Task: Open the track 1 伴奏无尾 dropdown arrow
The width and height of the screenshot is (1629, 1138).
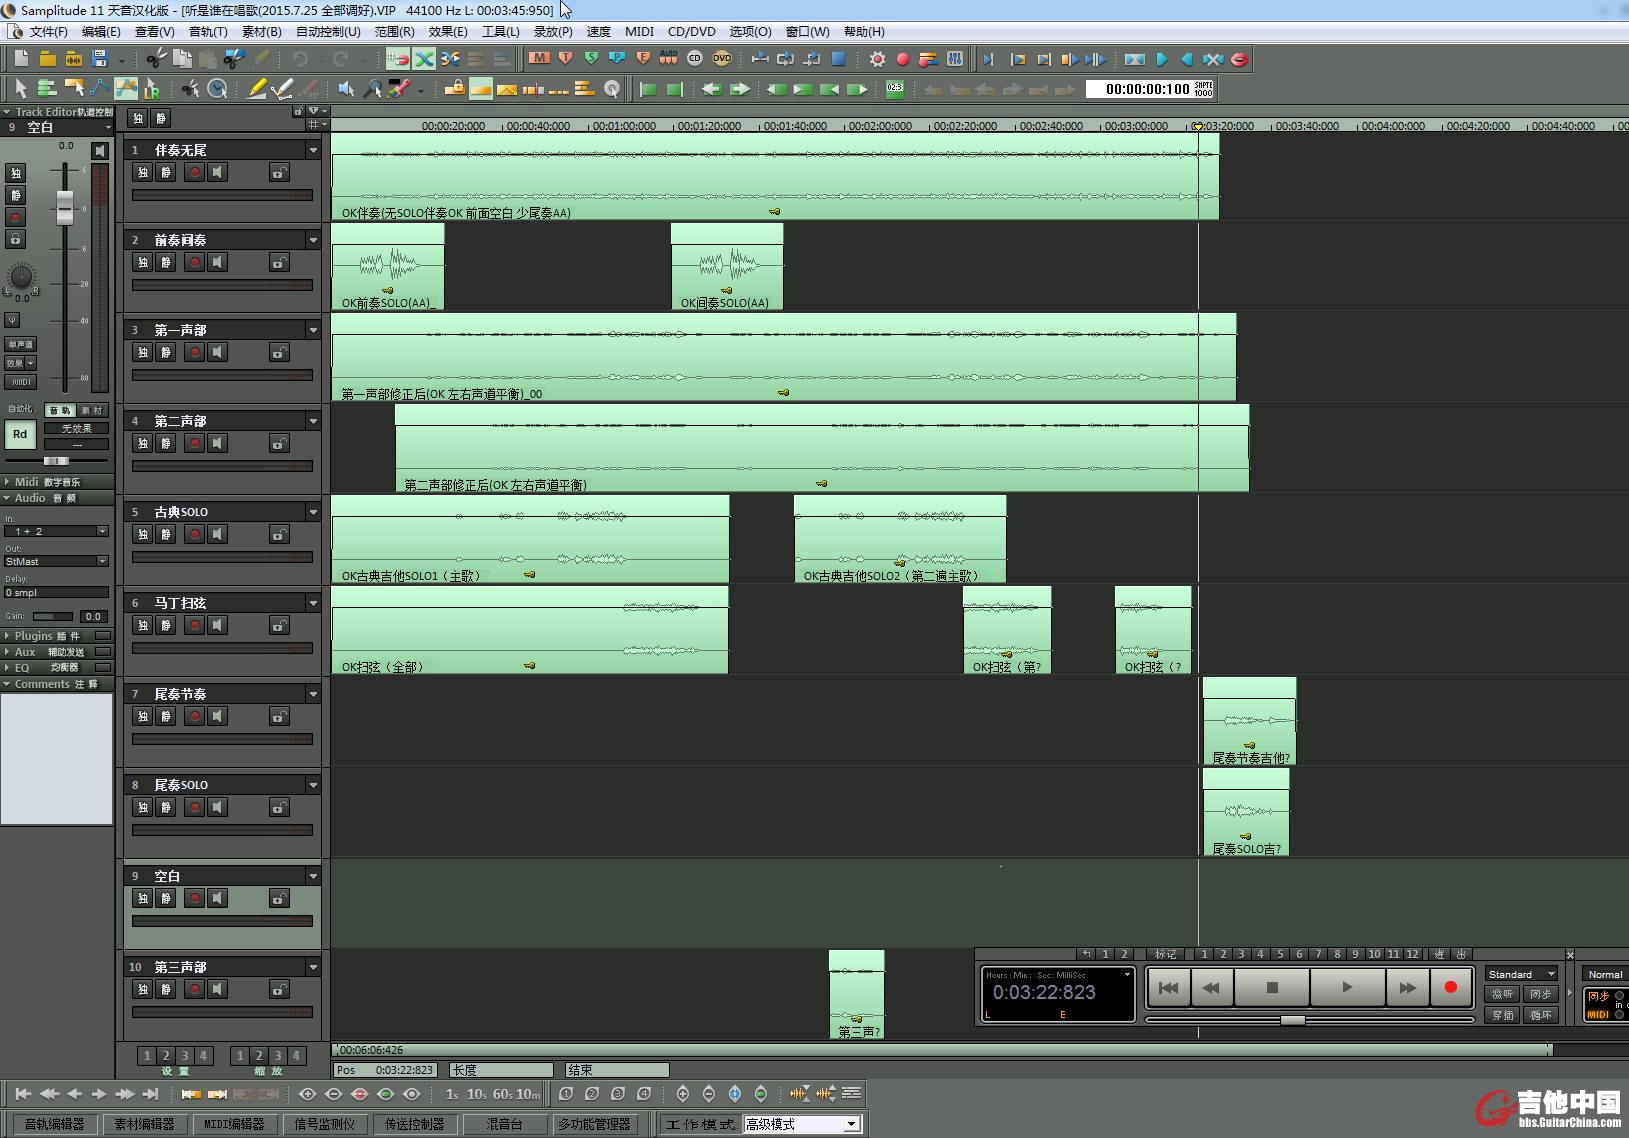Action: coord(313,150)
